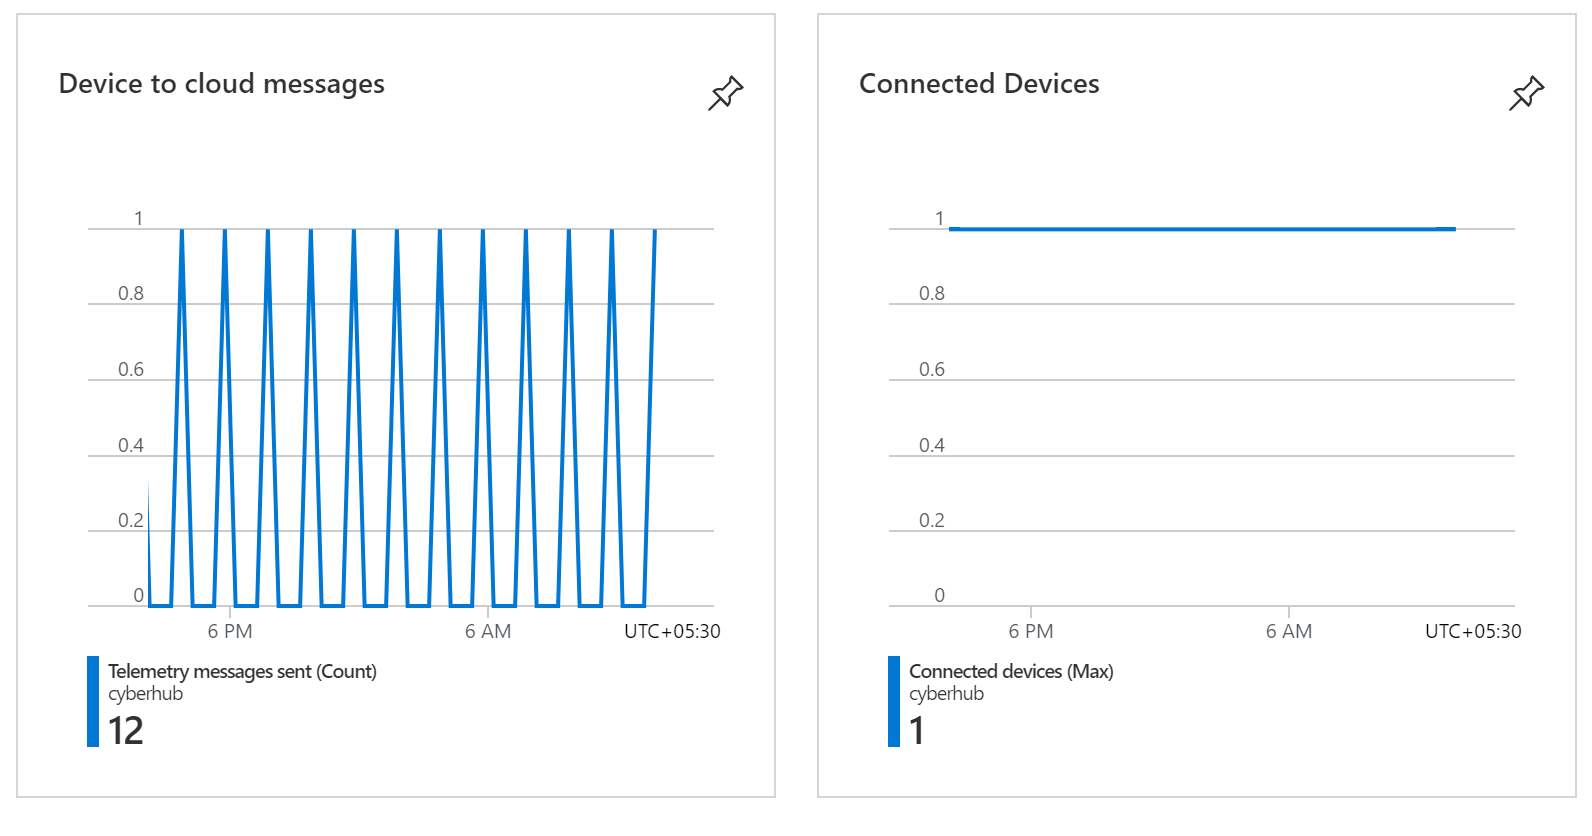Screen dimensions: 1592x836
Task: Click the aggregate value 12 for telemetry
Action: coord(128,732)
